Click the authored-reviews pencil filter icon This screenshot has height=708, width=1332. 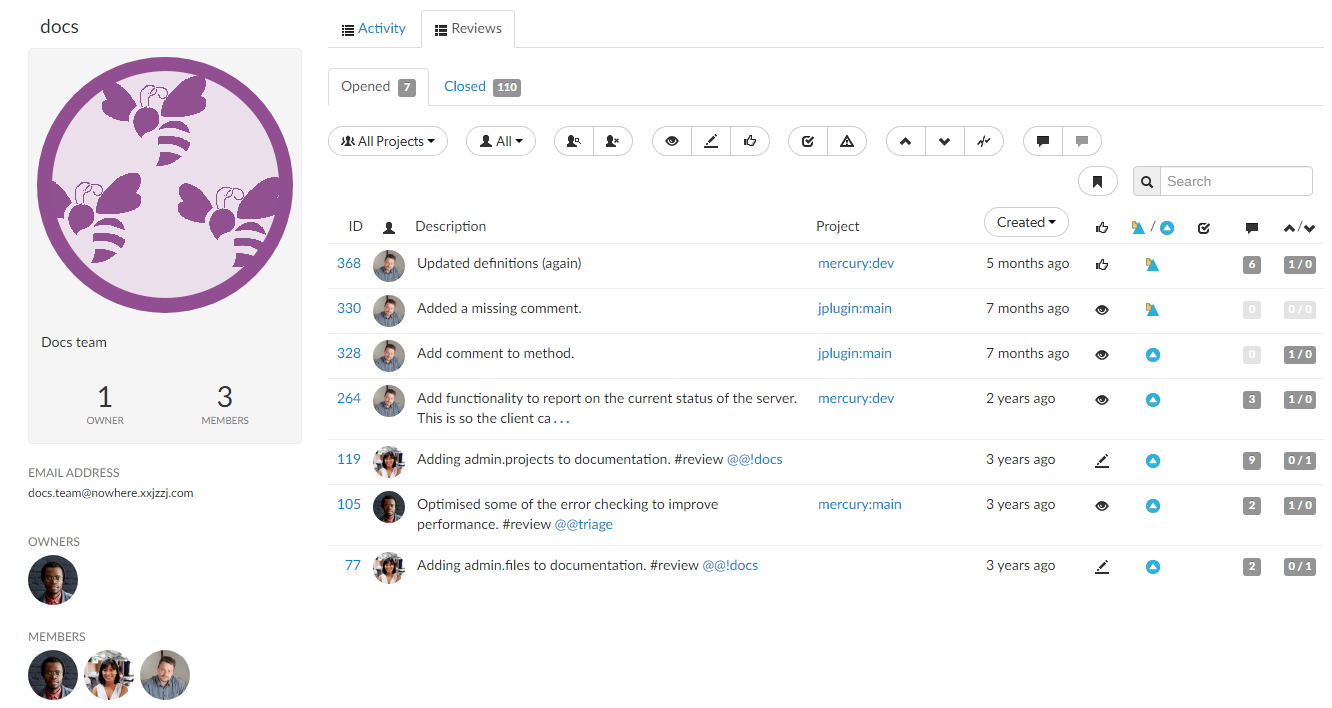[711, 141]
